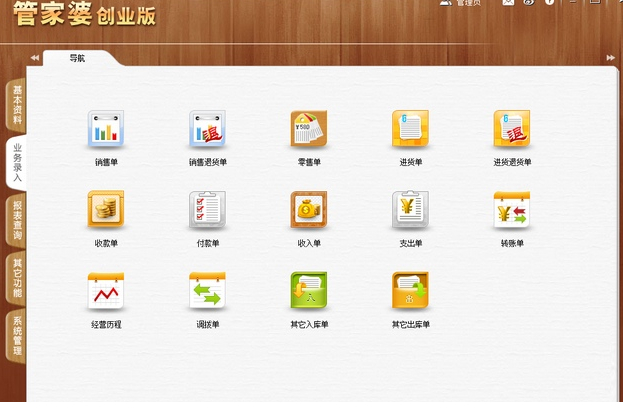Screen dimensions: 623x402
Task: Open the 调拨单 stock transfer icon
Action: pos(207,292)
